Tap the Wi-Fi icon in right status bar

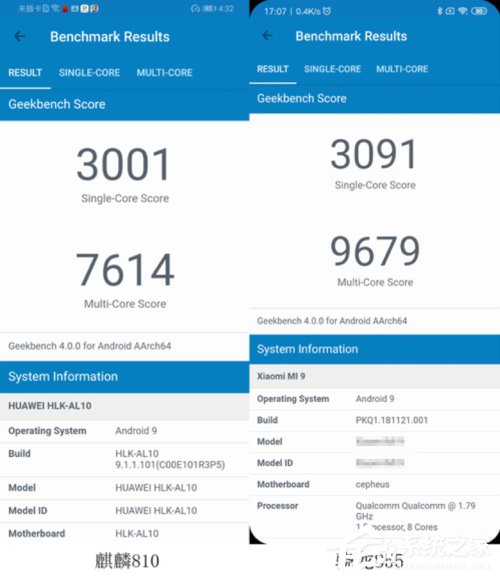pyautogui.click(x=462, y=11)
